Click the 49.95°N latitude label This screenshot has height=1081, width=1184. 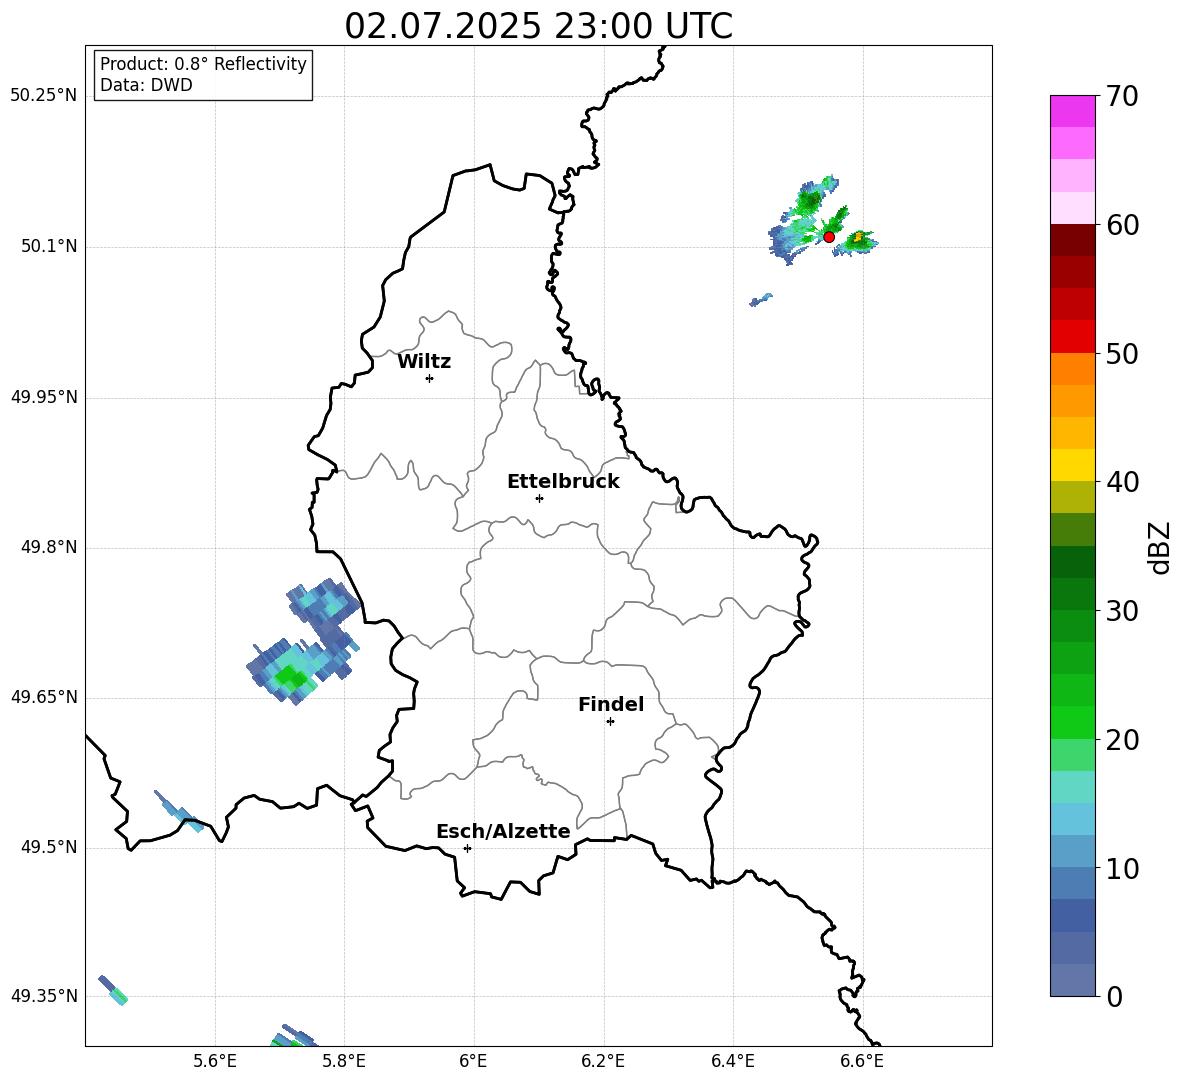point(44,397)
